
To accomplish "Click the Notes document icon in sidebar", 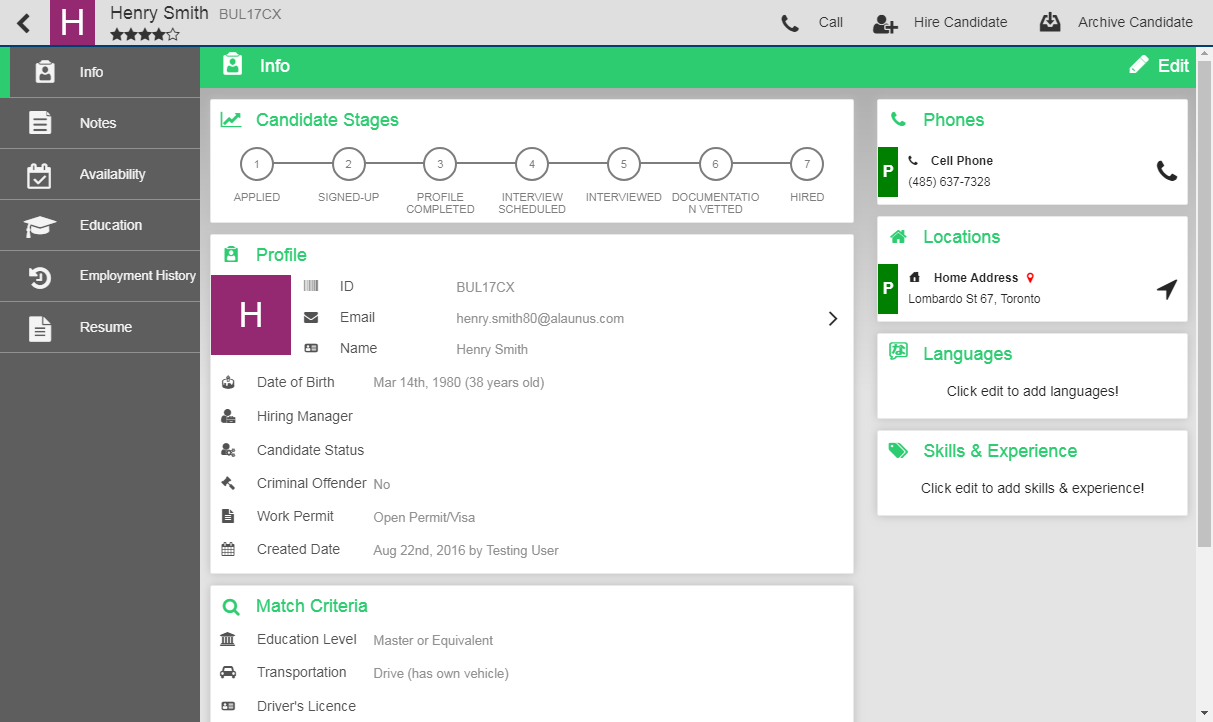I will [x=40, y=123].
